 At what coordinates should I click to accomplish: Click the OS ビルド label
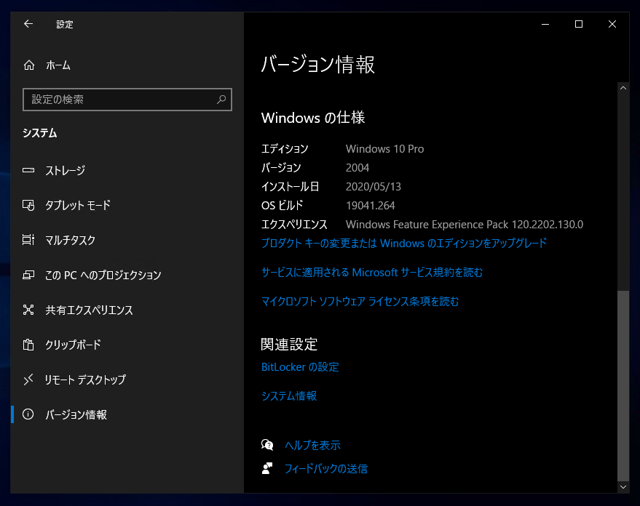tap(282, 205)
